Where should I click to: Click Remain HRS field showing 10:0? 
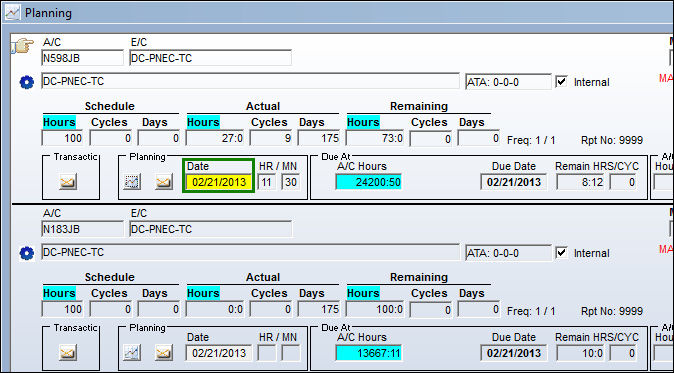point(580,353)
